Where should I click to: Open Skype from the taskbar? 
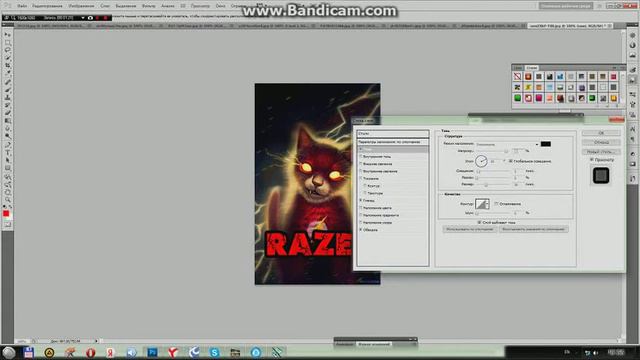214,352
